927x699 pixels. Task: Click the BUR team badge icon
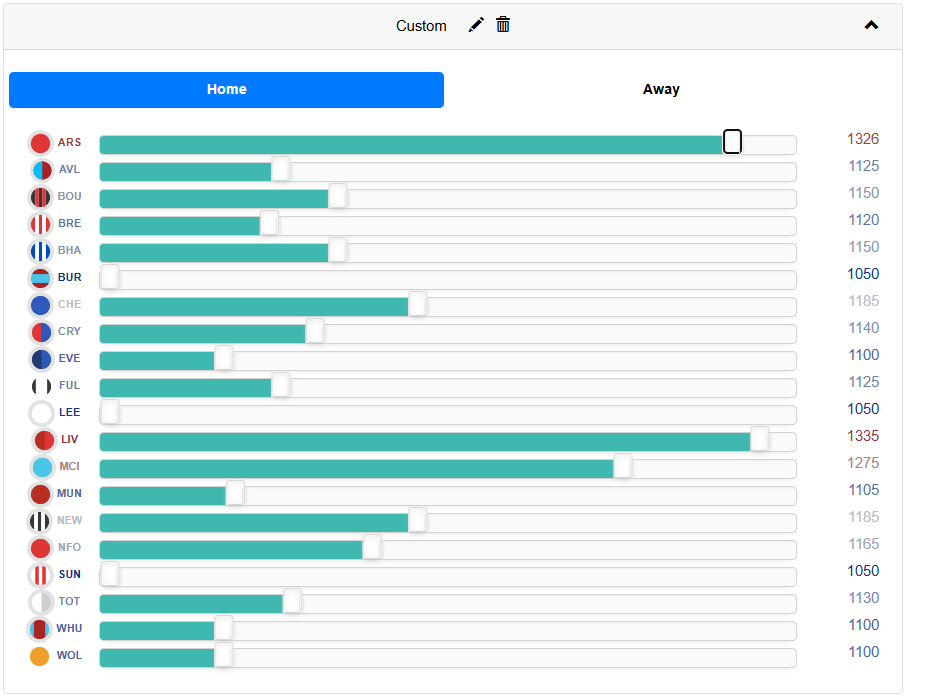point(40,278)
